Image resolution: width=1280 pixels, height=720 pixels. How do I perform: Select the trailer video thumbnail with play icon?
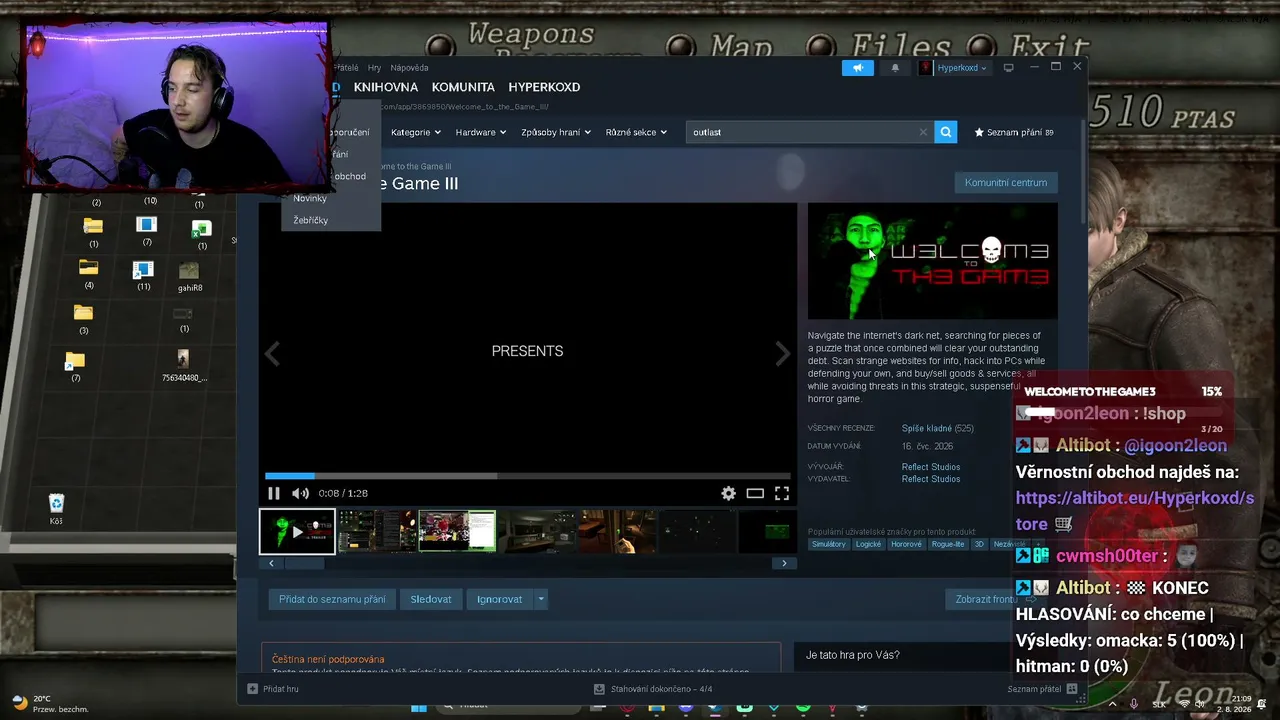click(297, 531)
